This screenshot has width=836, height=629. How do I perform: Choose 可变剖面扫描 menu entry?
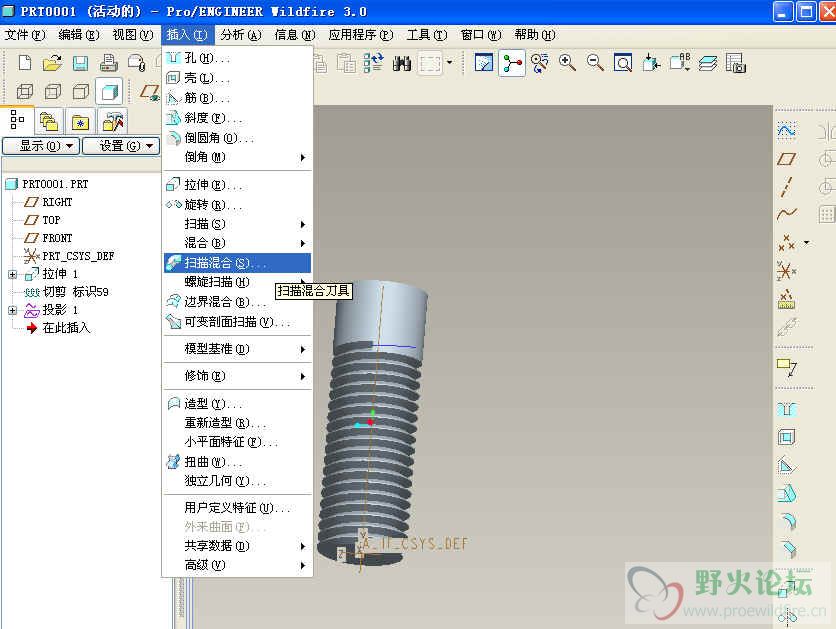pos(237,322)
